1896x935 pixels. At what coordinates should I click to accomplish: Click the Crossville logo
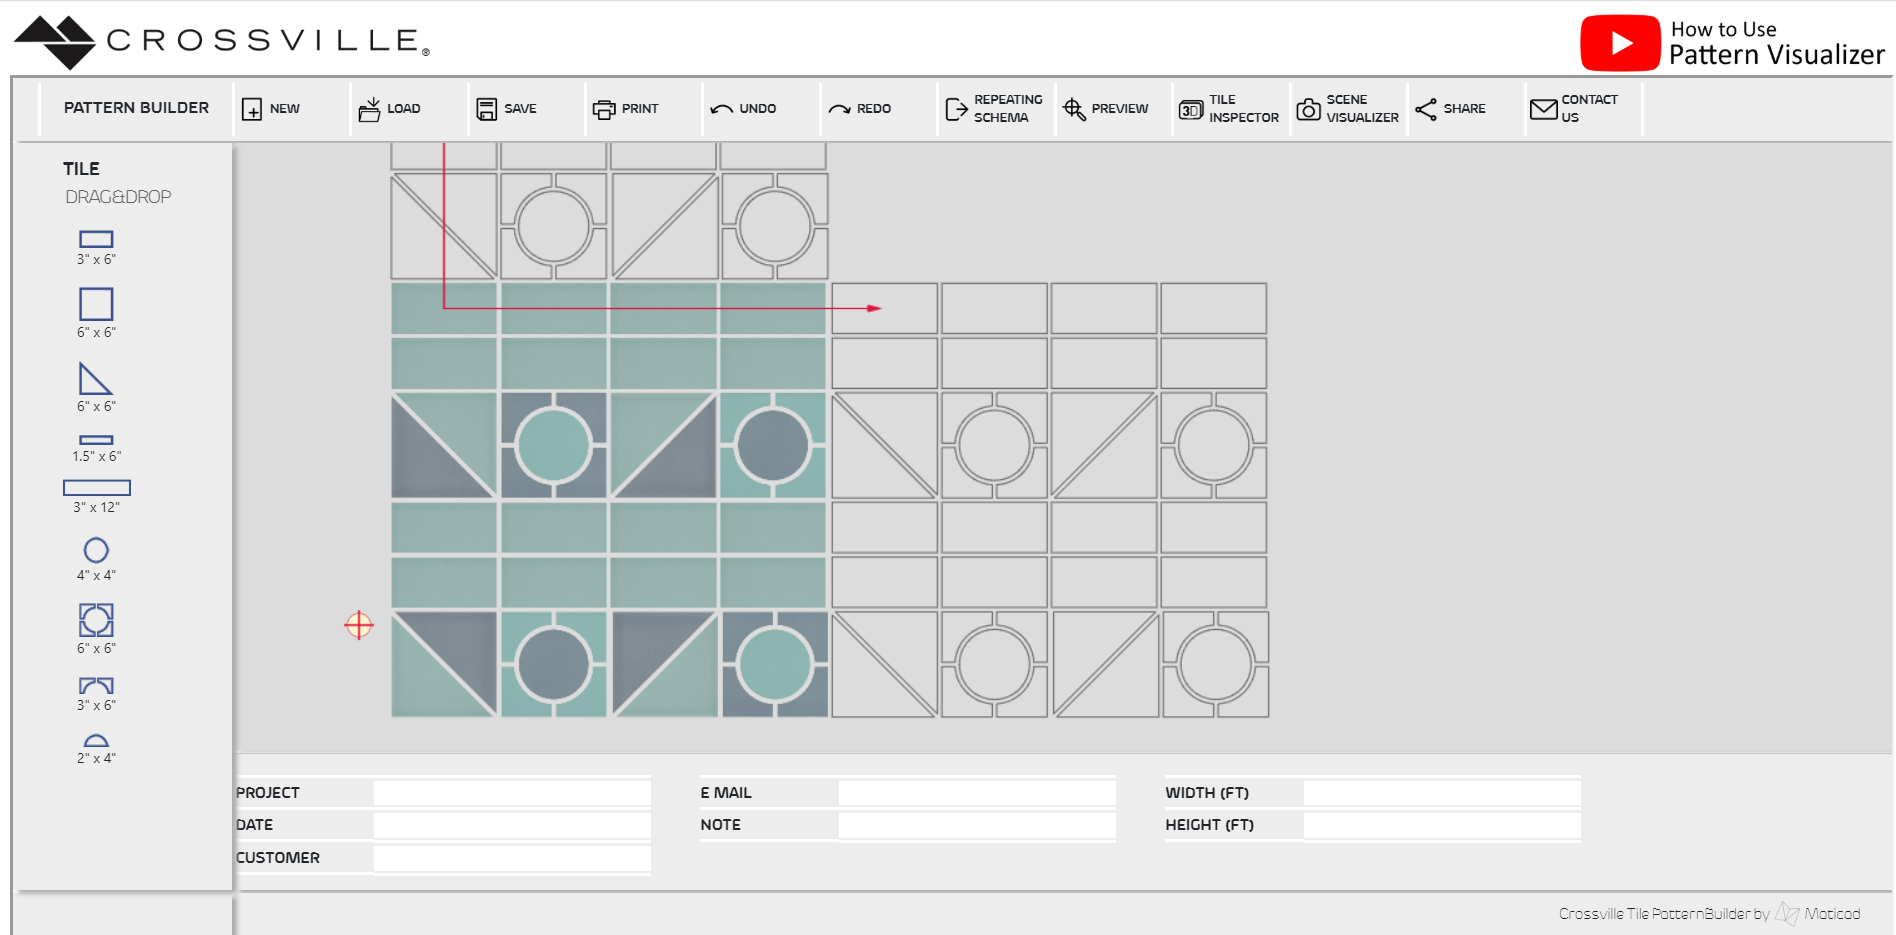tap(222, 42)
